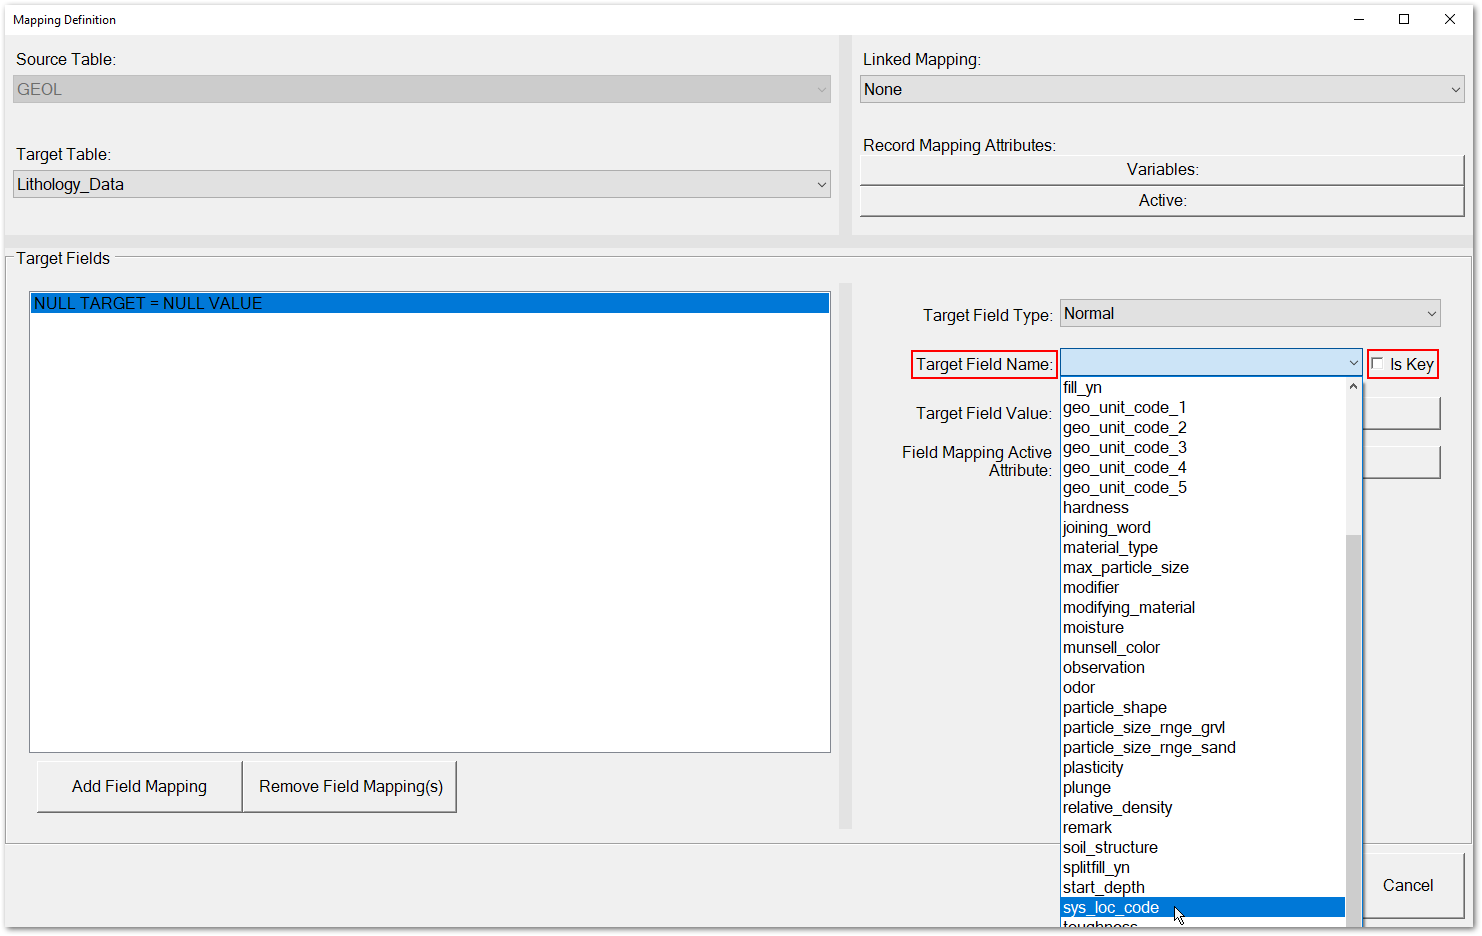
Task: Select NULL TARGET = NULL VALUE row
Action: coord(430,303)
